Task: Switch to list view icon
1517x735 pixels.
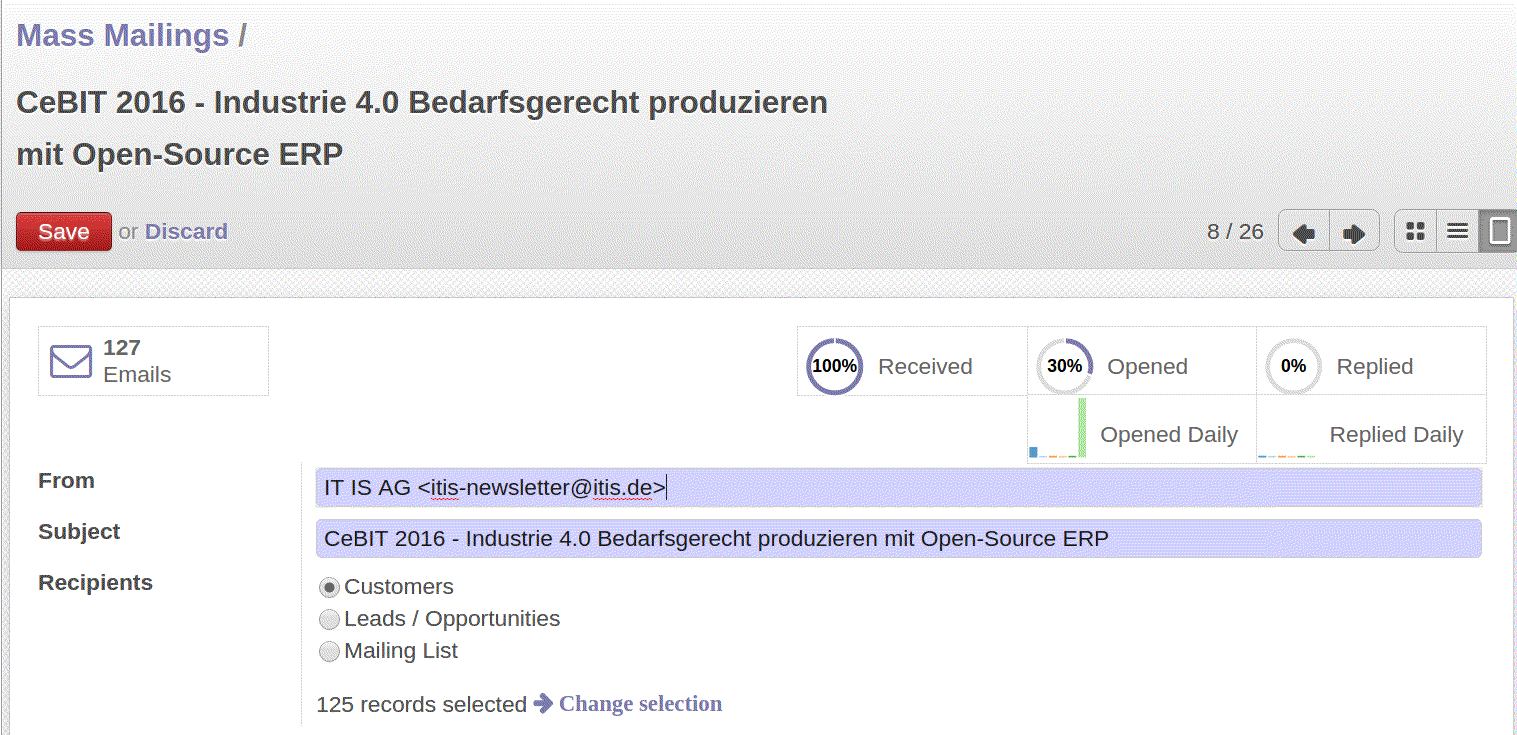Action: click(x=1458, y=231)
